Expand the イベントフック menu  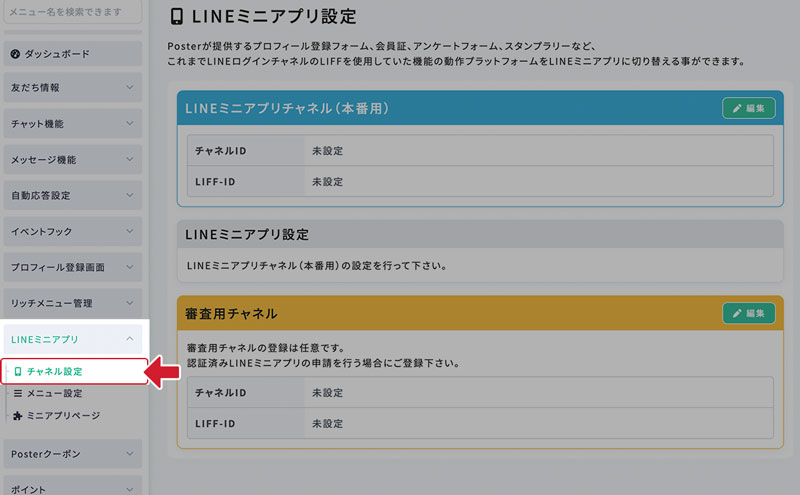click(x=72, y=232)
